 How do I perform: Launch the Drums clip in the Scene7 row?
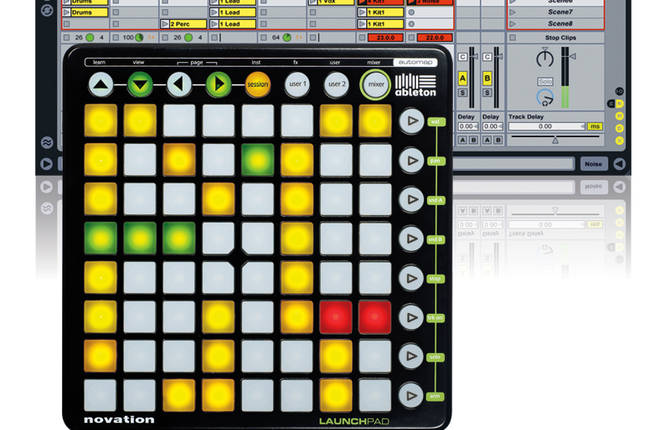(x=66, y=12)
